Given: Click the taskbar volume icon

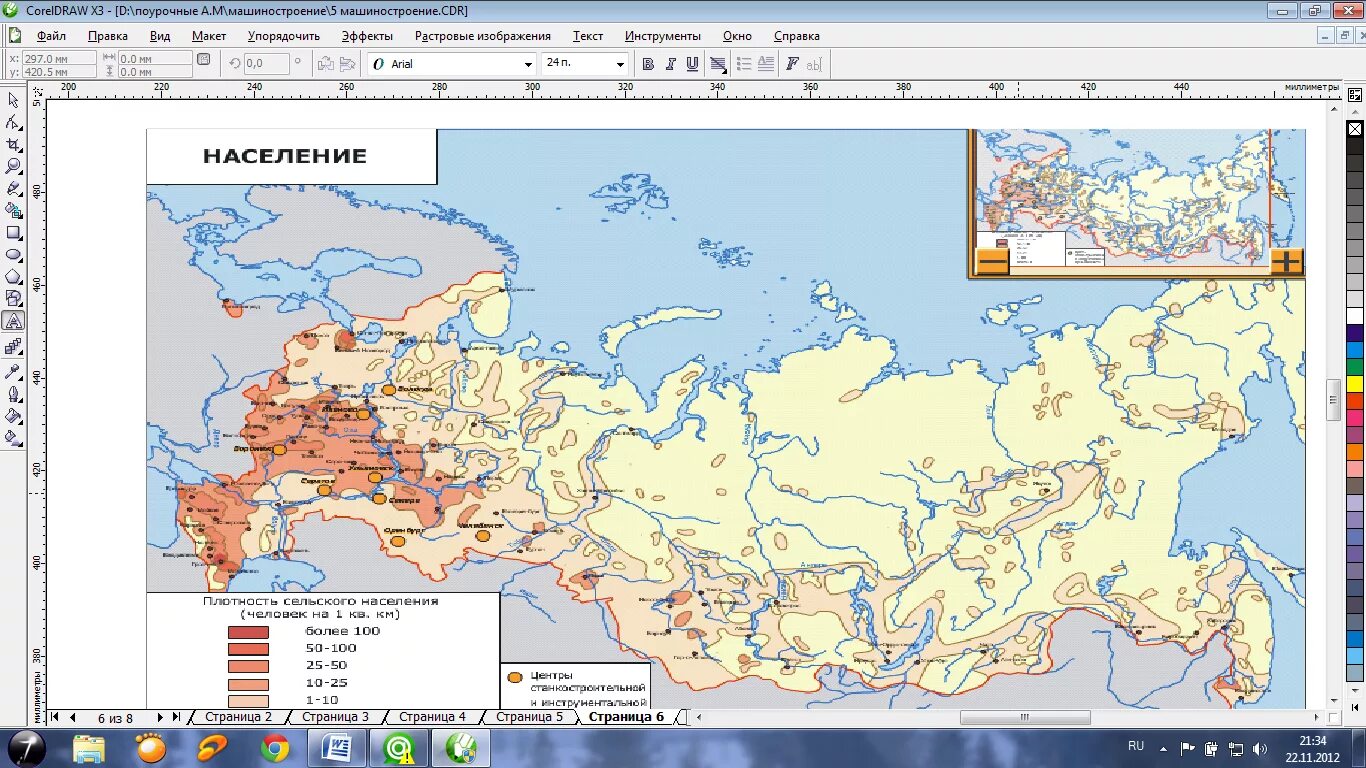Looking at the screenshot, I should point(1260,747).
